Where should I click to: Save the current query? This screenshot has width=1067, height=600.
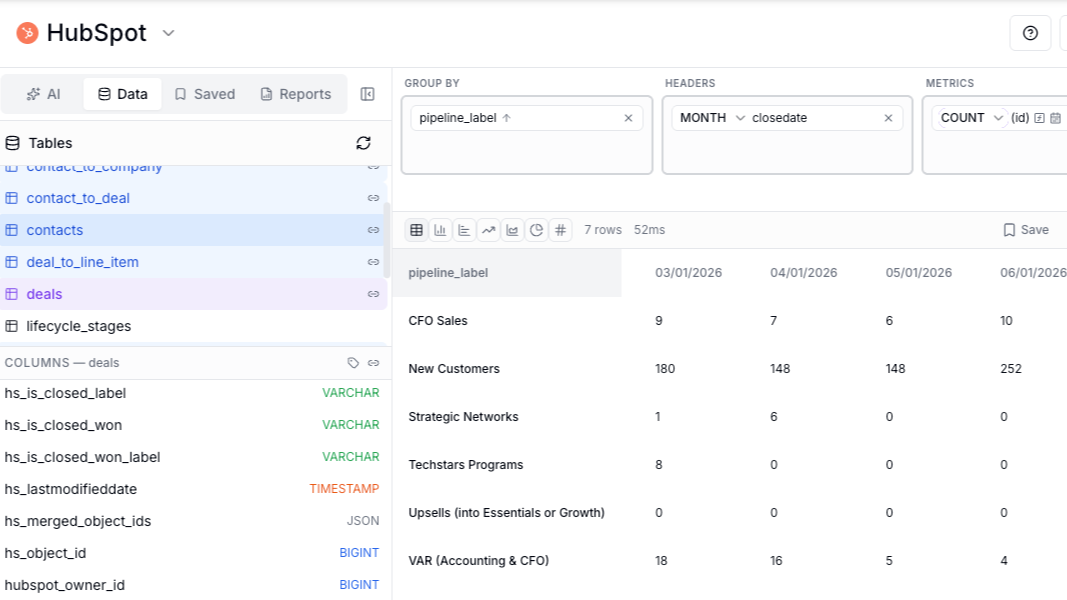(1026, 230)
